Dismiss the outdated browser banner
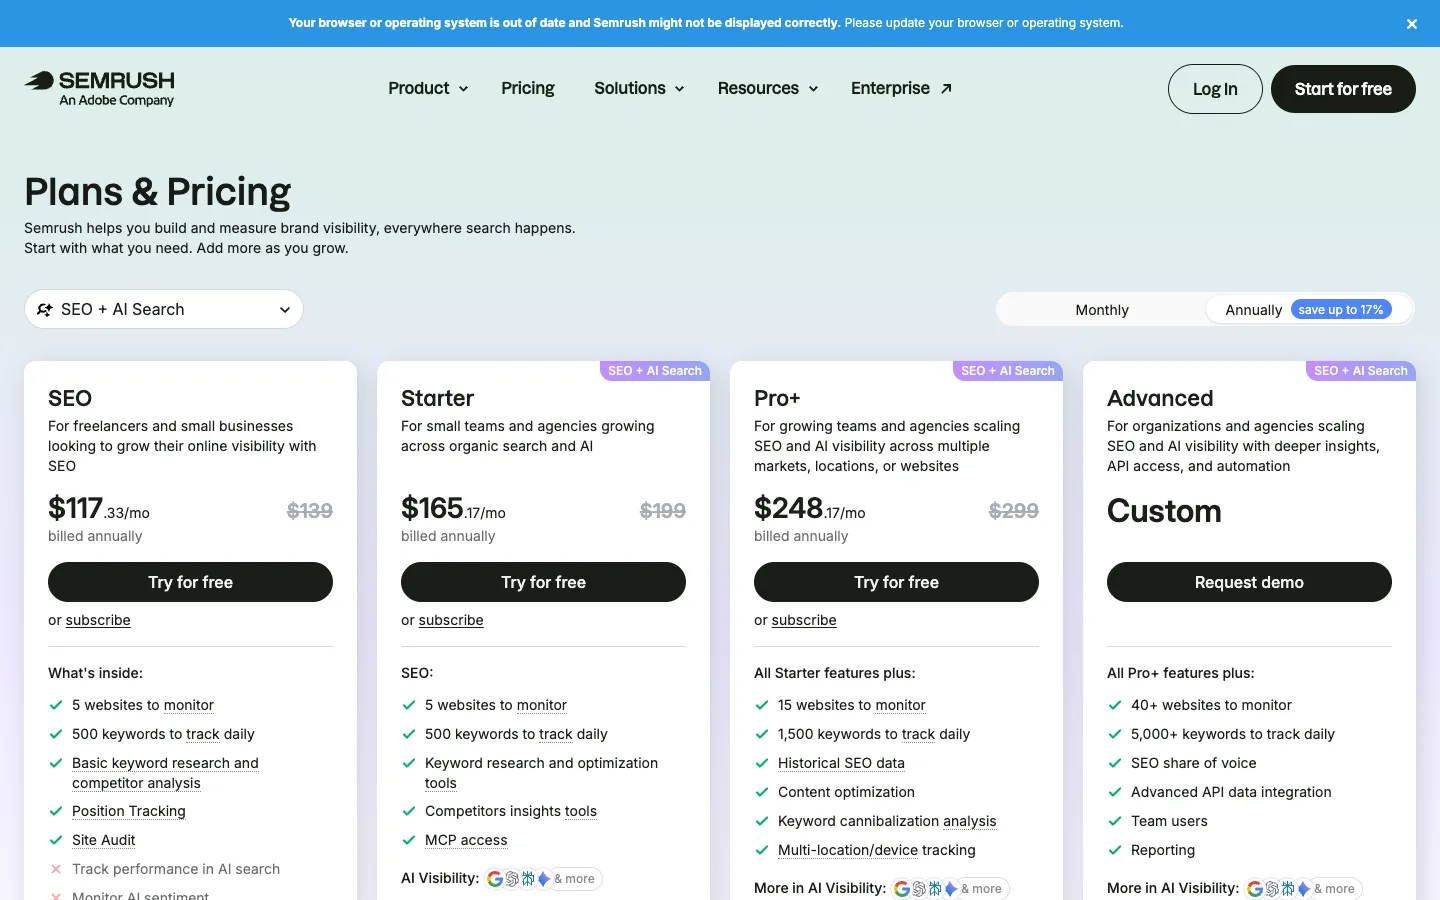 [1412, 24]
